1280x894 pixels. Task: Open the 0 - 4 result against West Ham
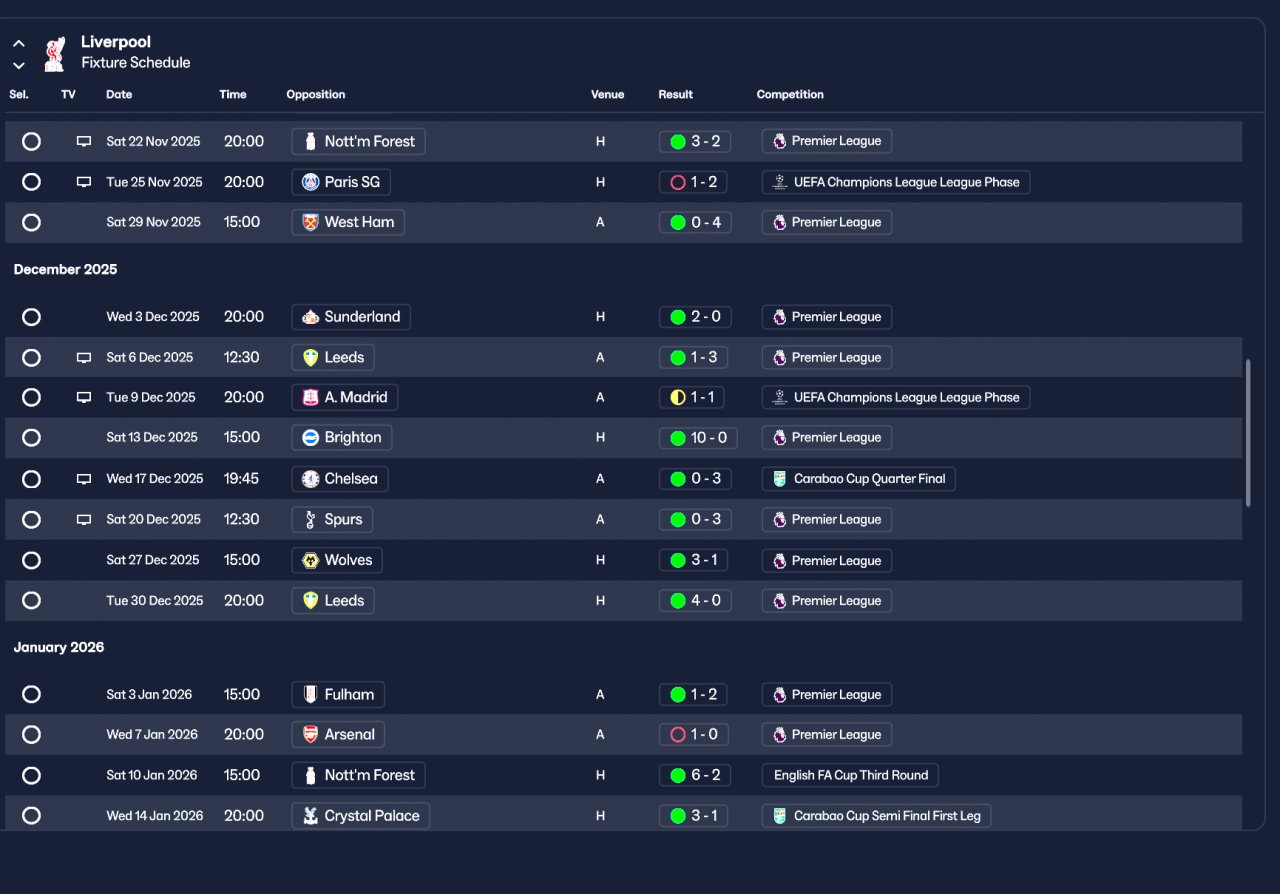pyautogui.click(x=695, y=222)
